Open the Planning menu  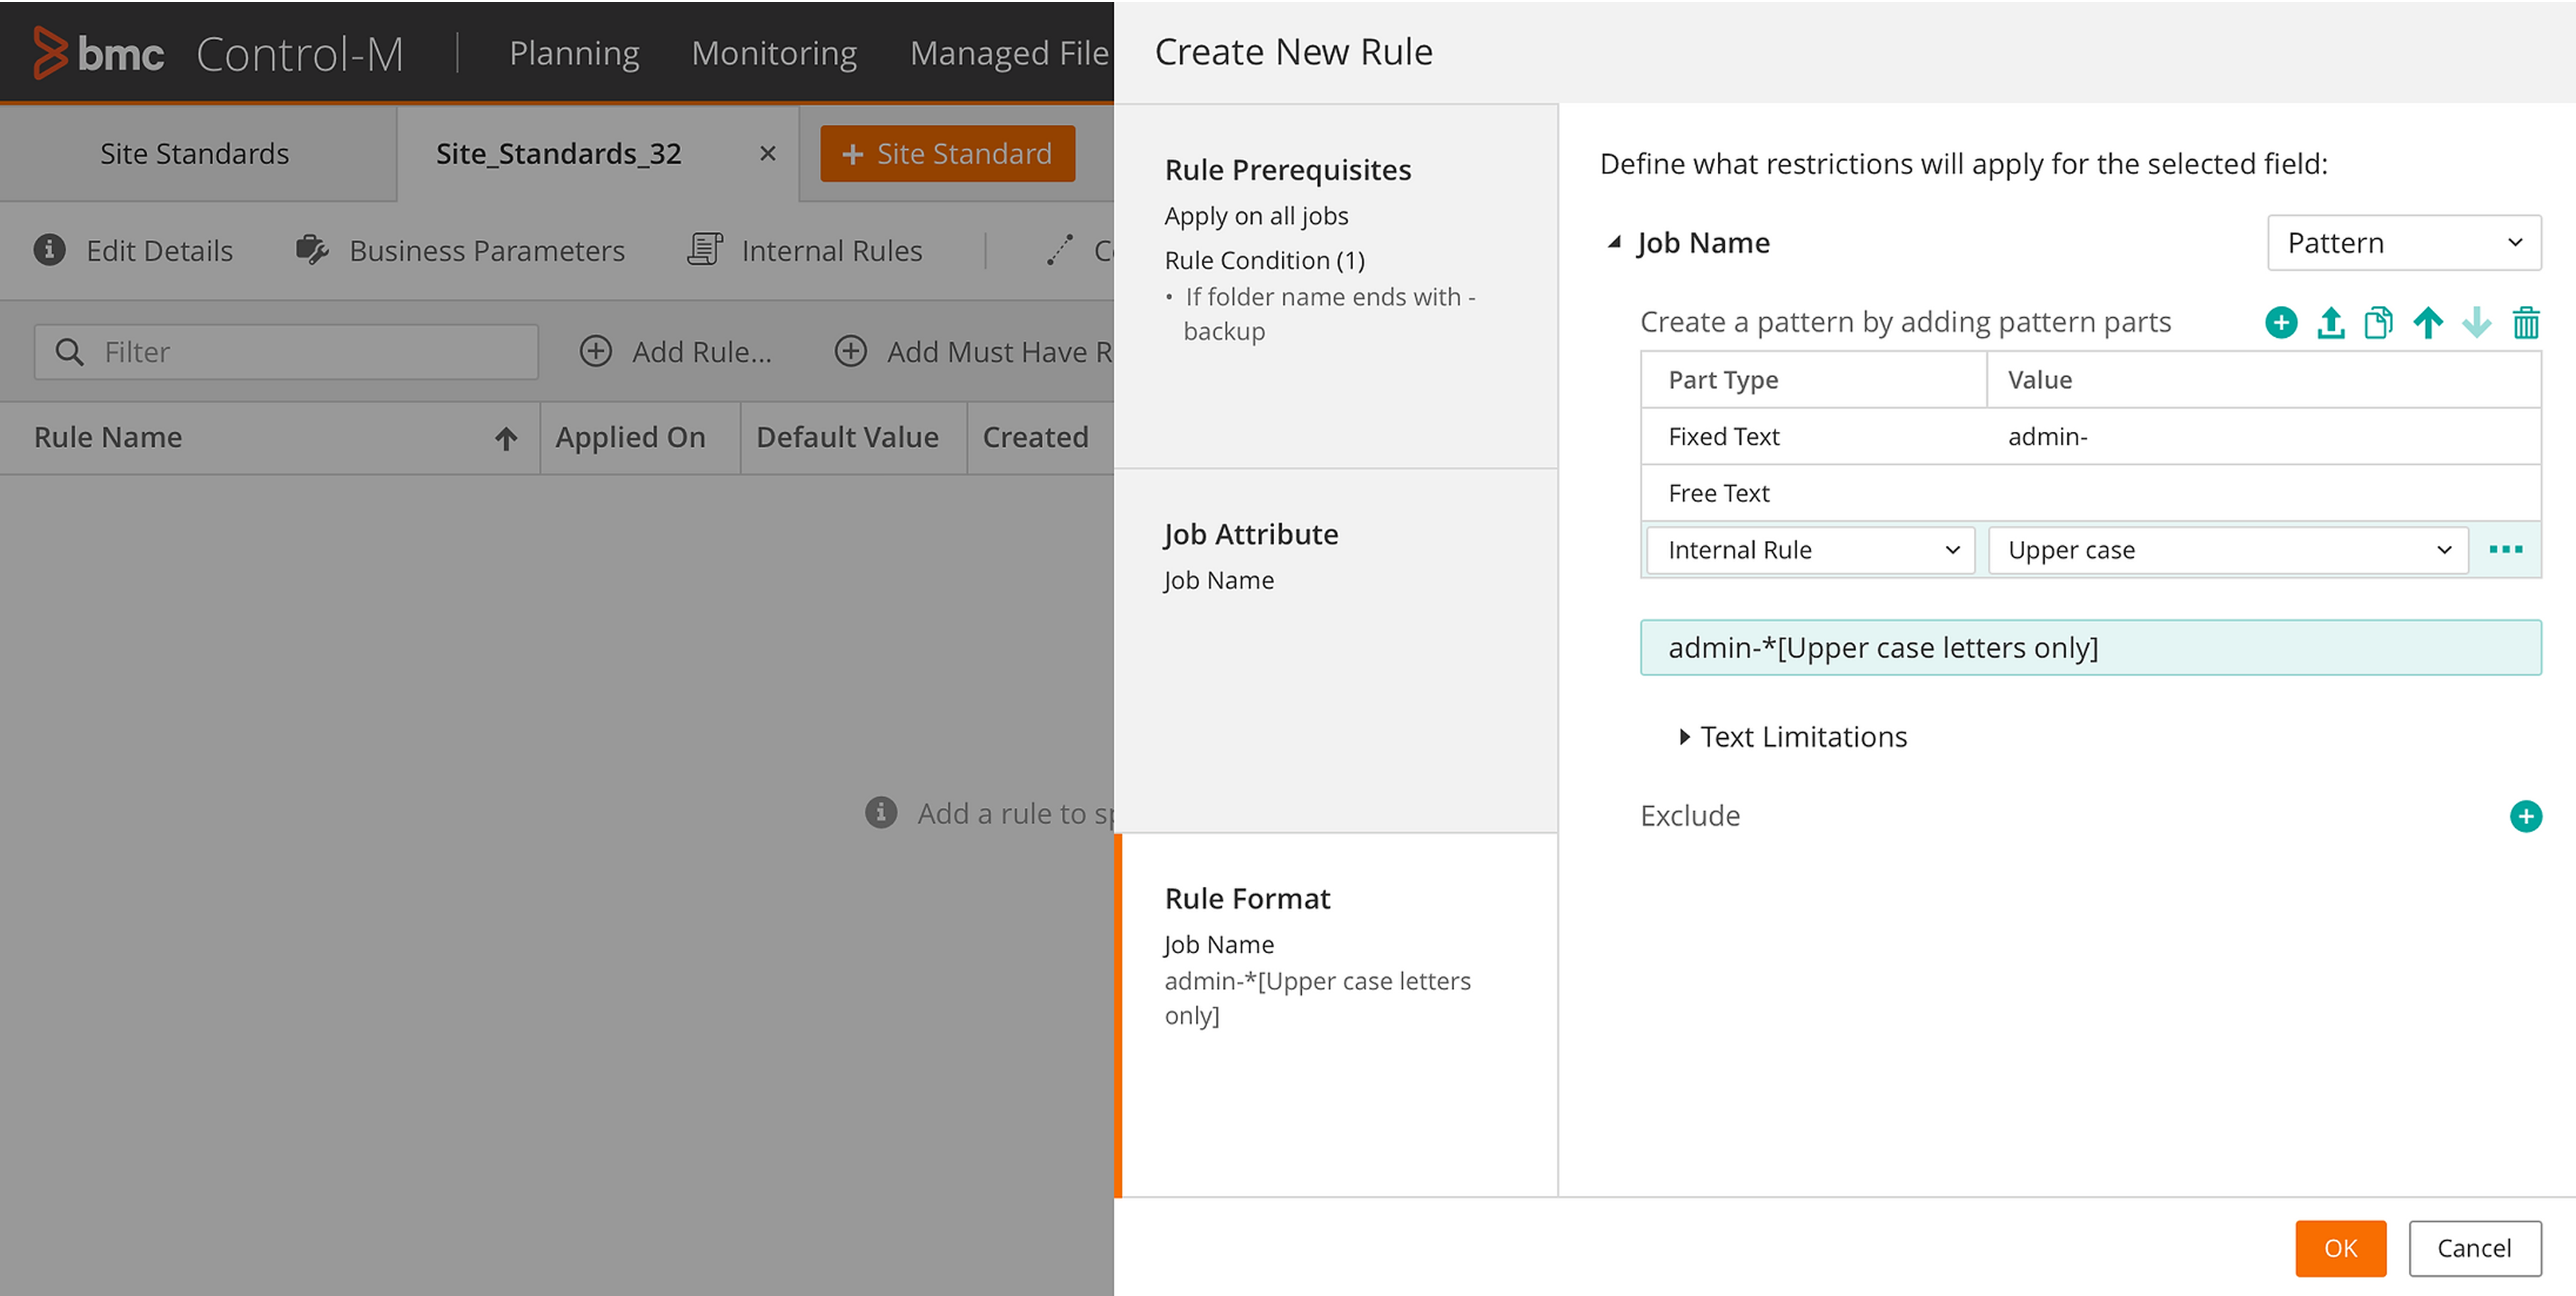[x=574, y=53]
